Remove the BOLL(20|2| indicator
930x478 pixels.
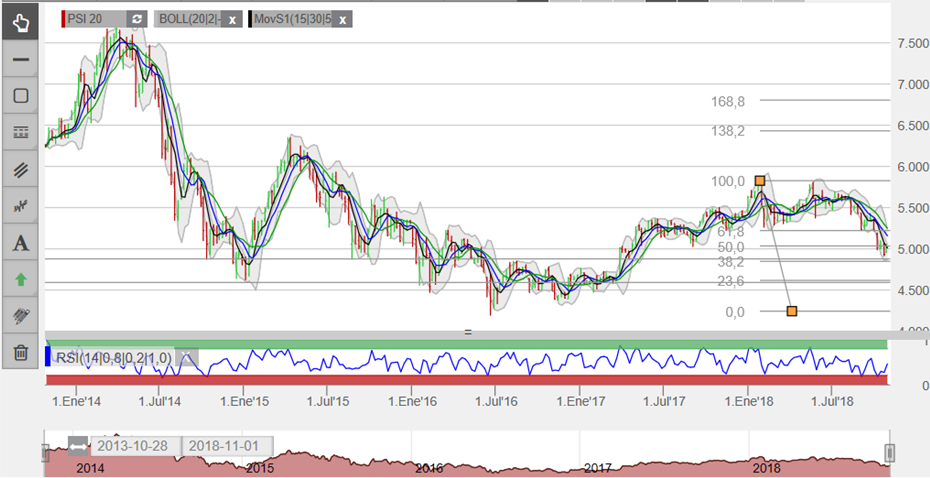pos(232,20)
